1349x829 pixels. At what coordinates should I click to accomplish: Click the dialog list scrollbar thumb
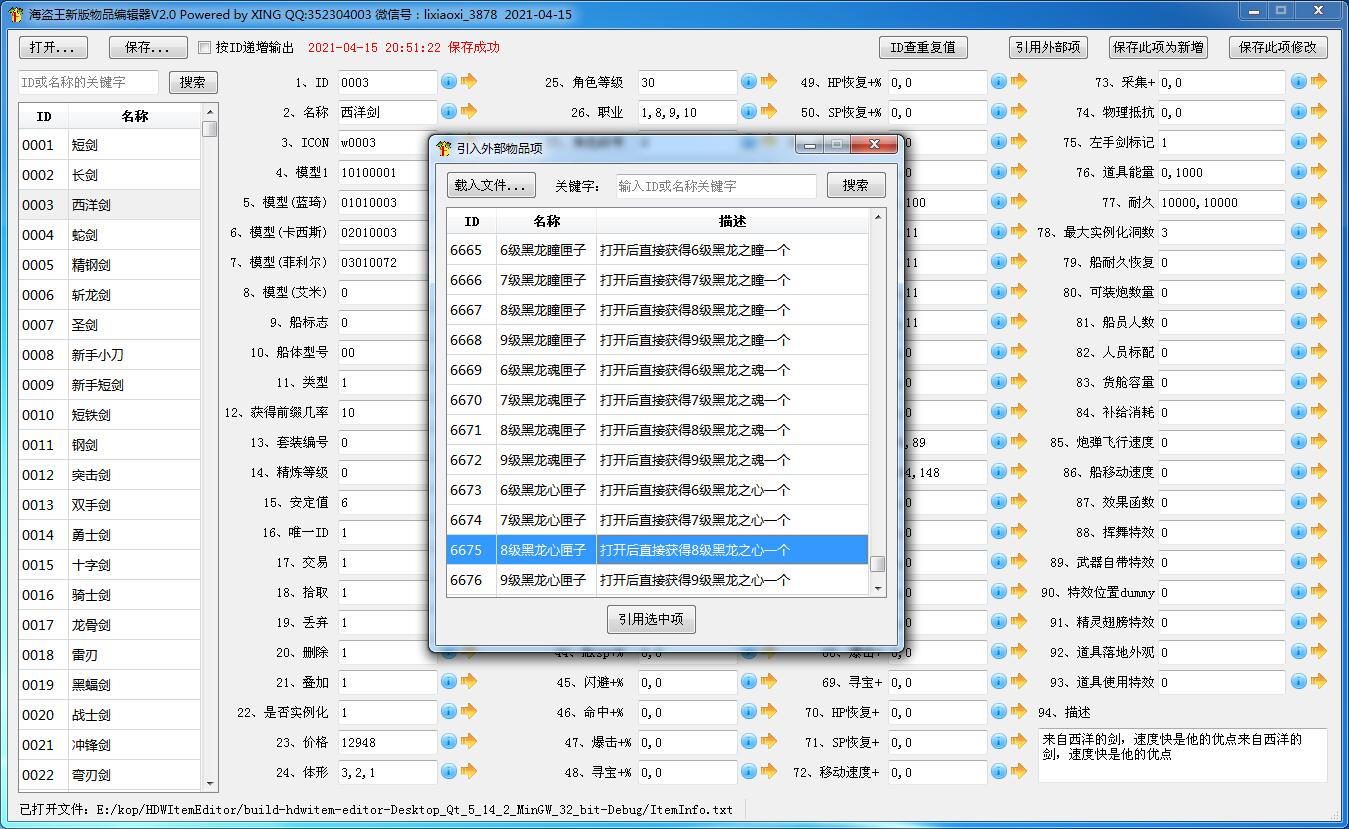coord(877,564)
